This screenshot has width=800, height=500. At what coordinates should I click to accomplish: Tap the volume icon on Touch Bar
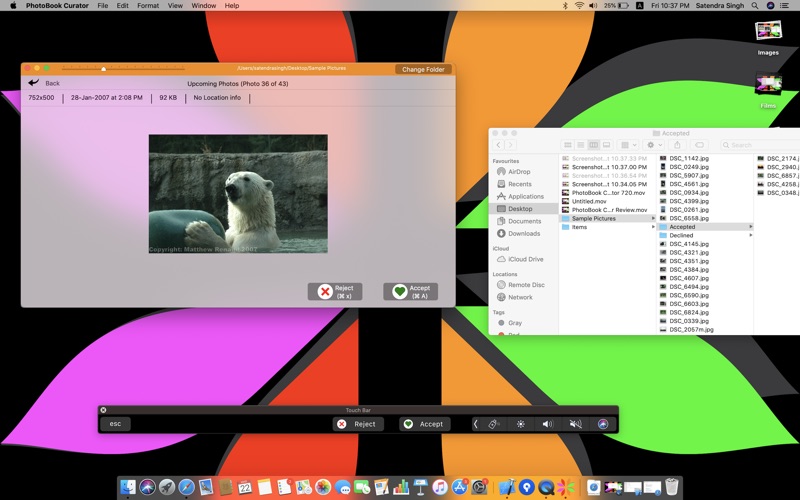coord(547,424)
